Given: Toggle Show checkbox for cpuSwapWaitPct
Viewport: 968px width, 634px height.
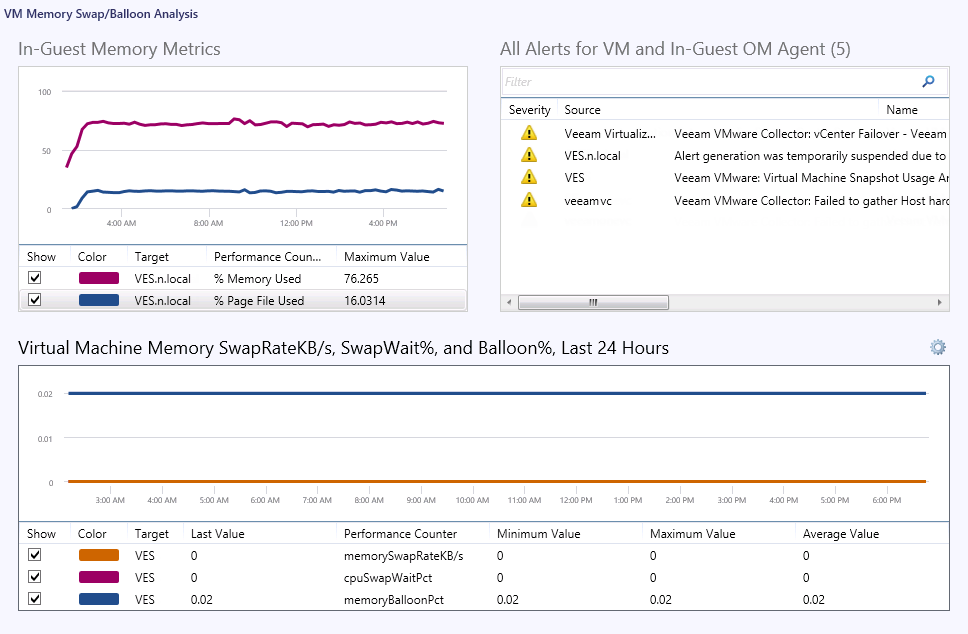Looking at the screenshot, I should pos(35,577).
